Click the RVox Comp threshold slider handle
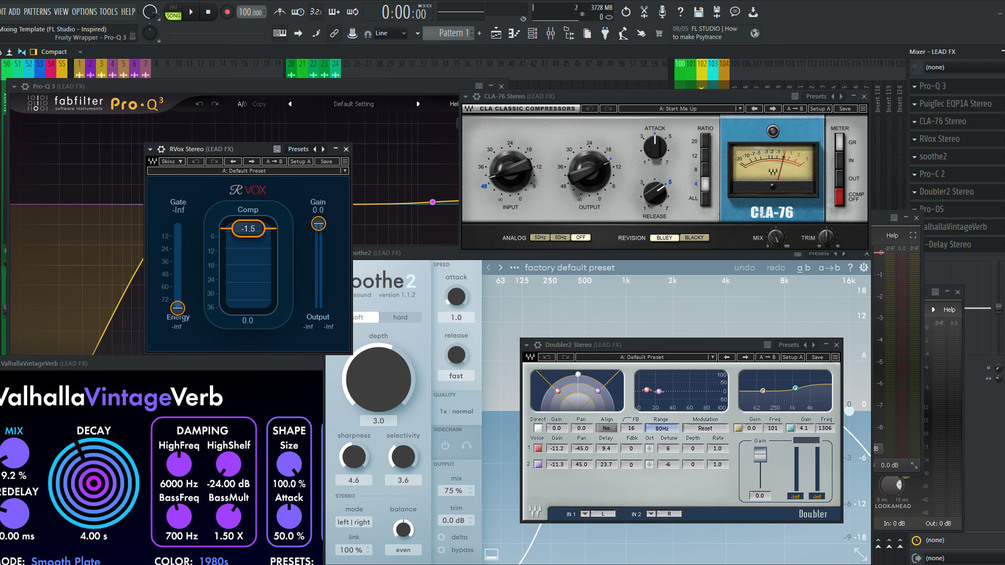Image resolution: width=1005 pixels, height=565 pixels. [248, 228]
